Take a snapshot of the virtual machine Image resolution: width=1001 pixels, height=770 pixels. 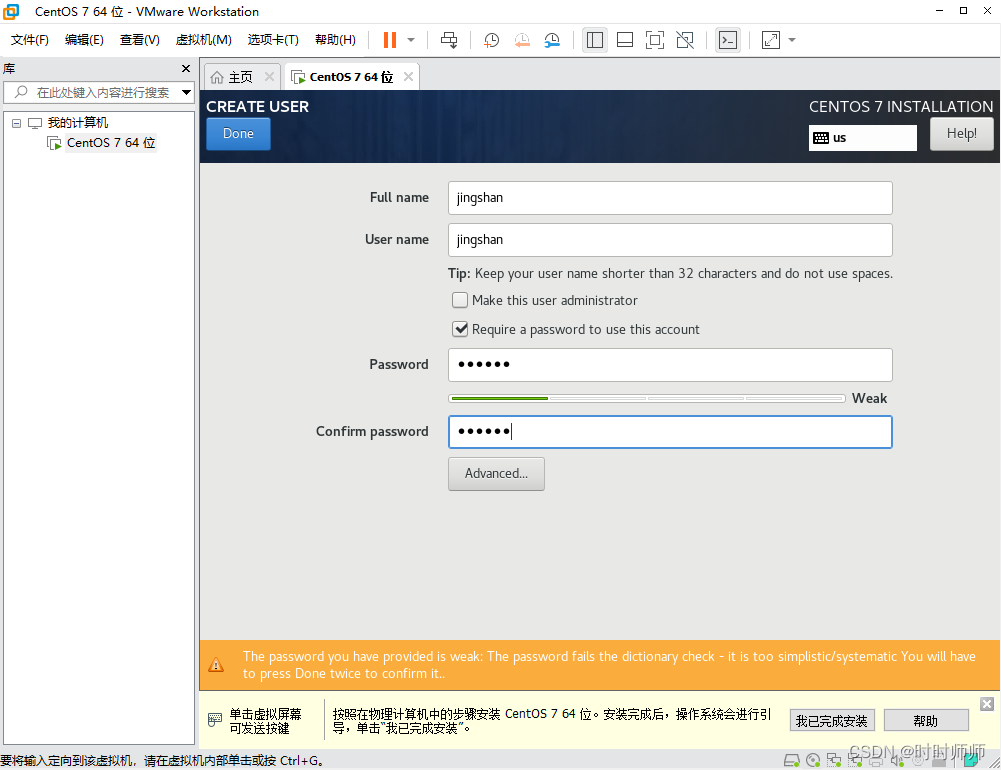point(491,40)
